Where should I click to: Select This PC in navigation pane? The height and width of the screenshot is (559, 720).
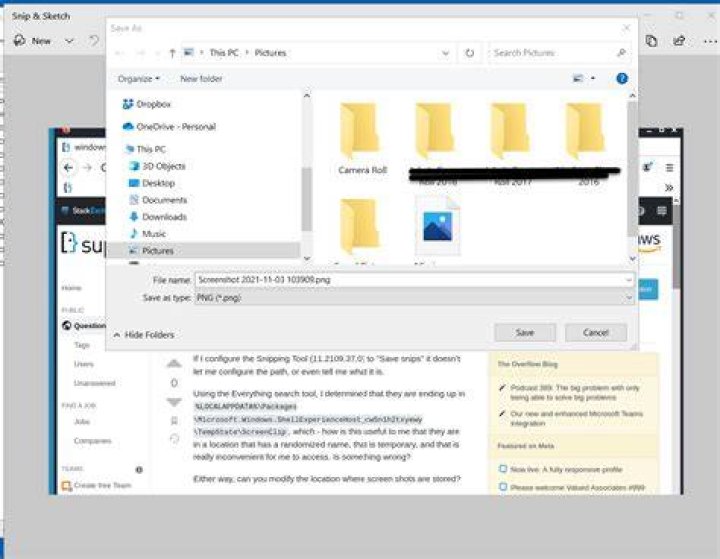pyautogui.click(x=146, y=149)
